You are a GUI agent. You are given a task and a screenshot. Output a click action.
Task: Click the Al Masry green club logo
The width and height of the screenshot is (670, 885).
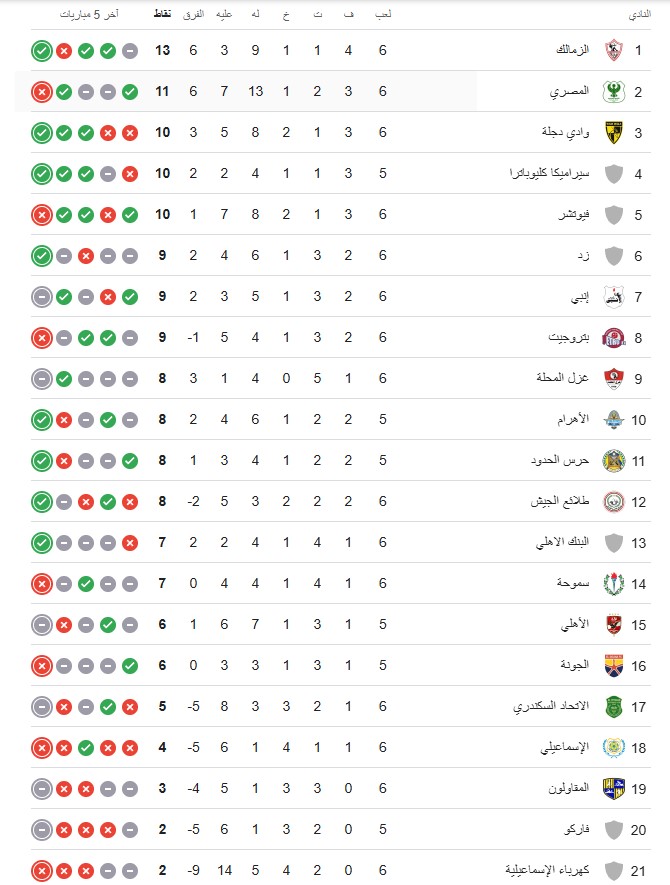pos(614,91)
